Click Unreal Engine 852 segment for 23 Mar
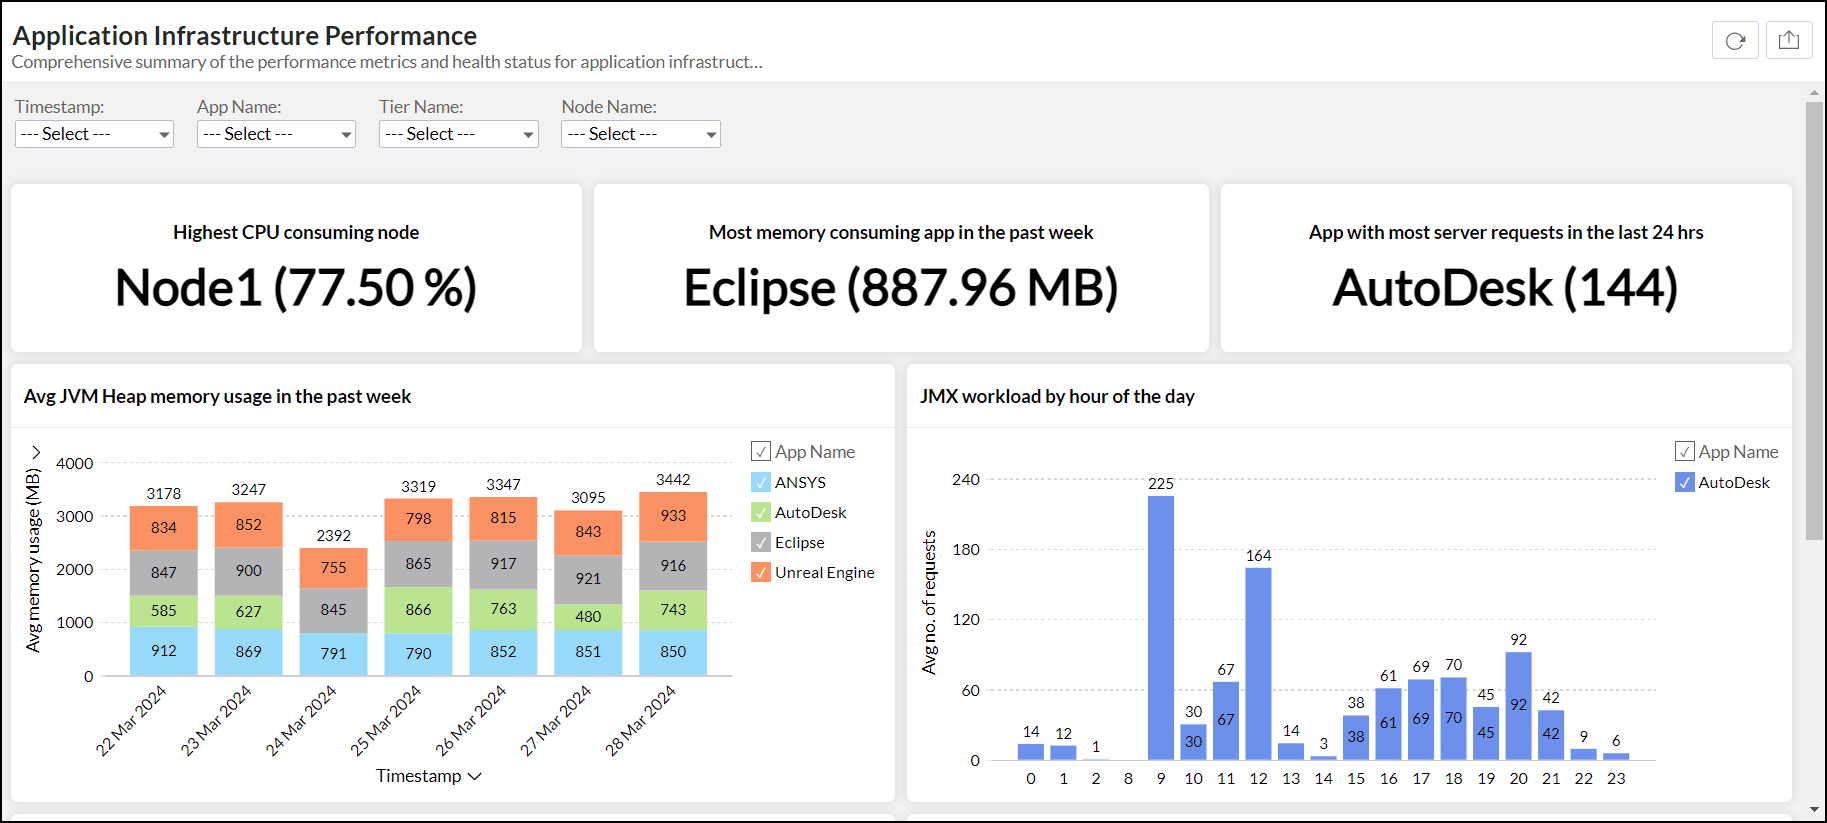Screen dimensions: 1827x823 click(249, 525)
